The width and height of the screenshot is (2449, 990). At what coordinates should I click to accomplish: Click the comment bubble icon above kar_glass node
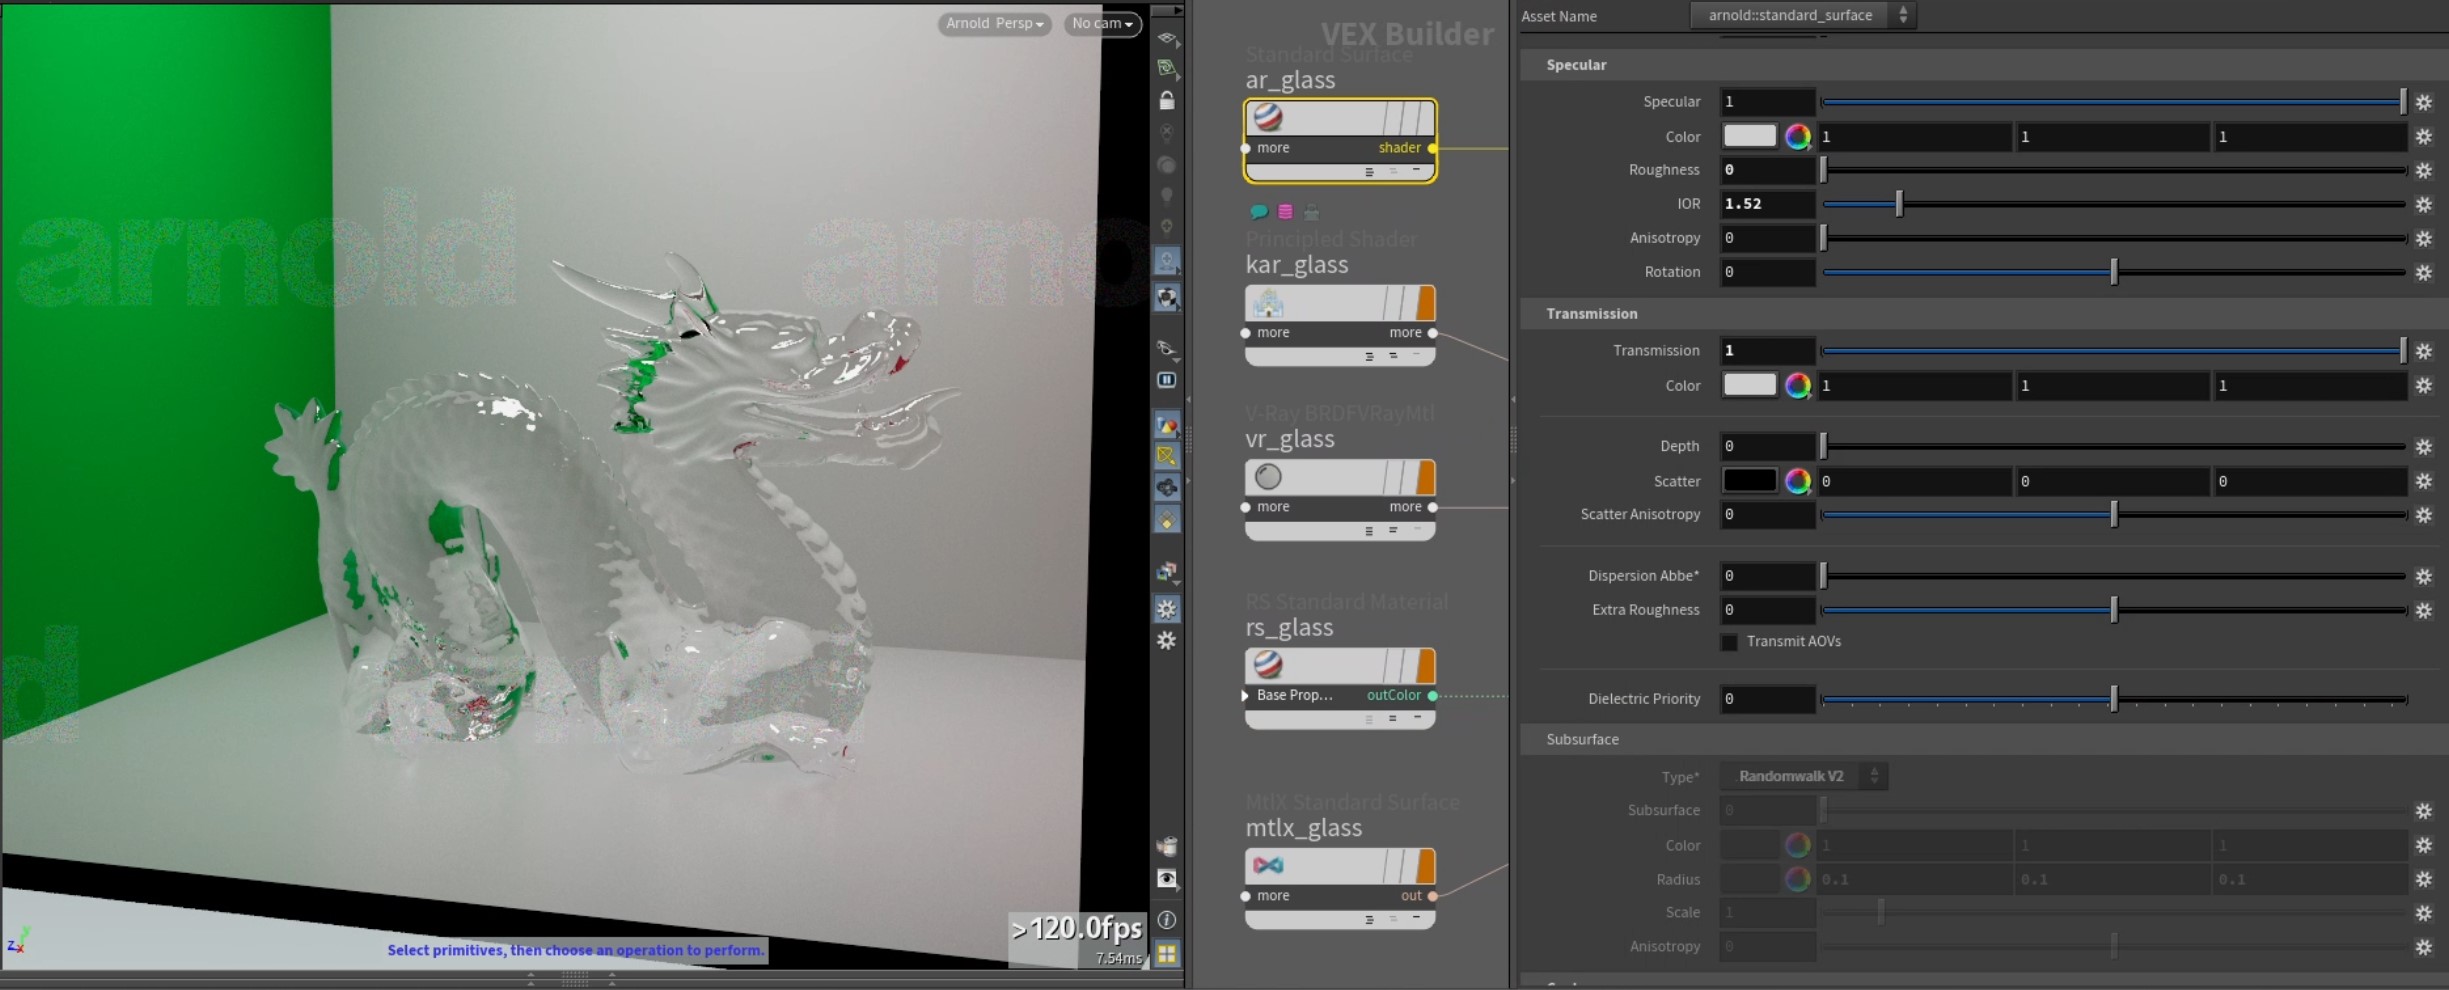tap(1260, 212)
